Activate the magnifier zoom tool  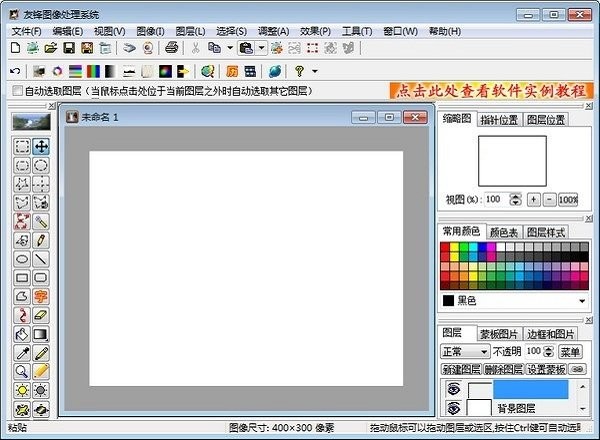[22, 372]
